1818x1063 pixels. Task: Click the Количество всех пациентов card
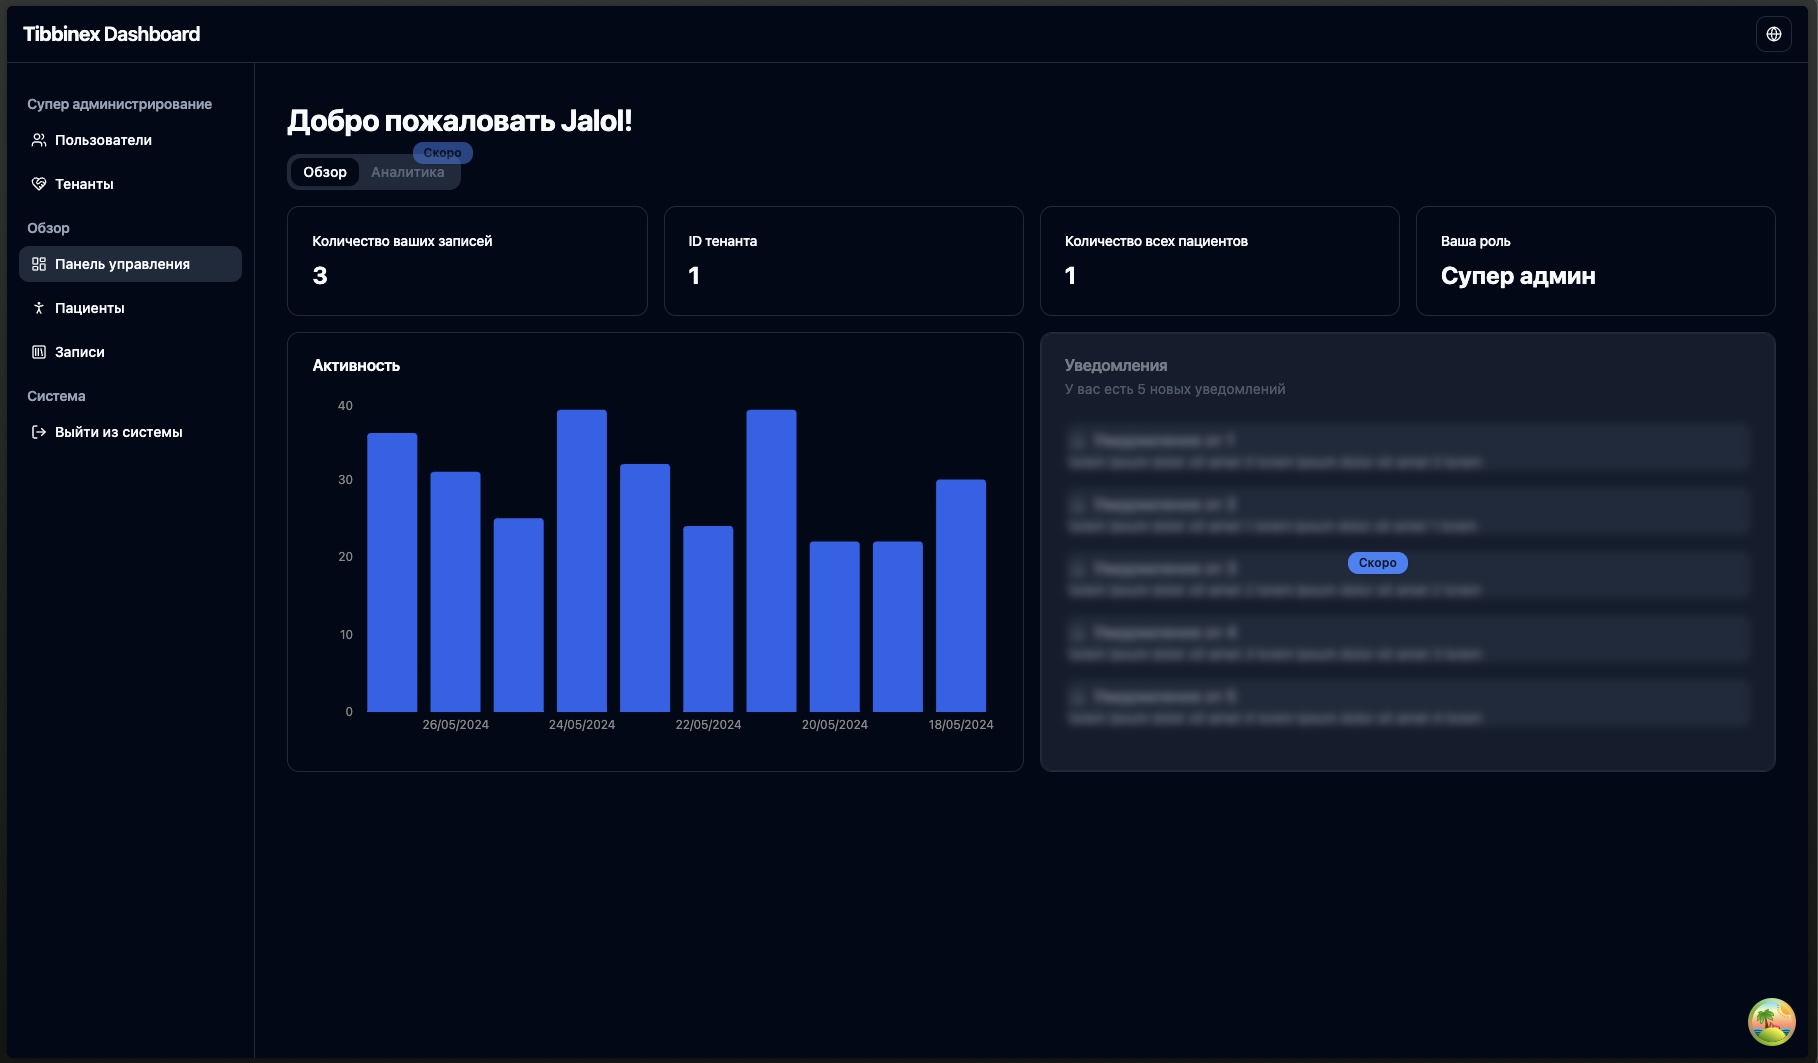1219,261
